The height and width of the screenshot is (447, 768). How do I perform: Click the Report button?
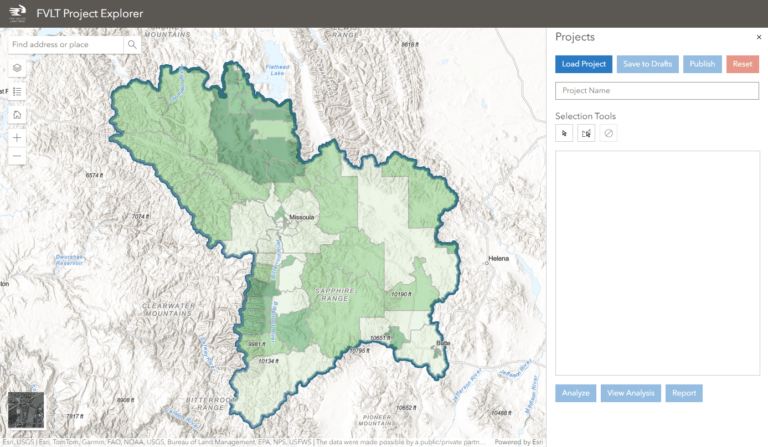coord(684,393)
